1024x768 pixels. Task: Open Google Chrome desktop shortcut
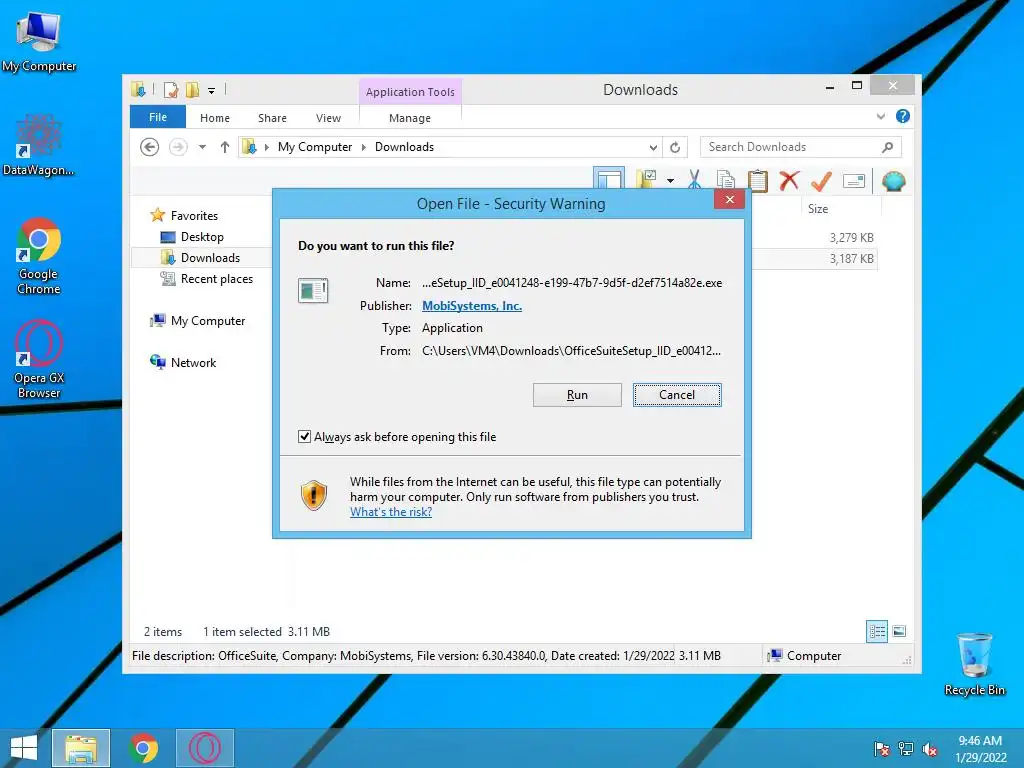39,255
